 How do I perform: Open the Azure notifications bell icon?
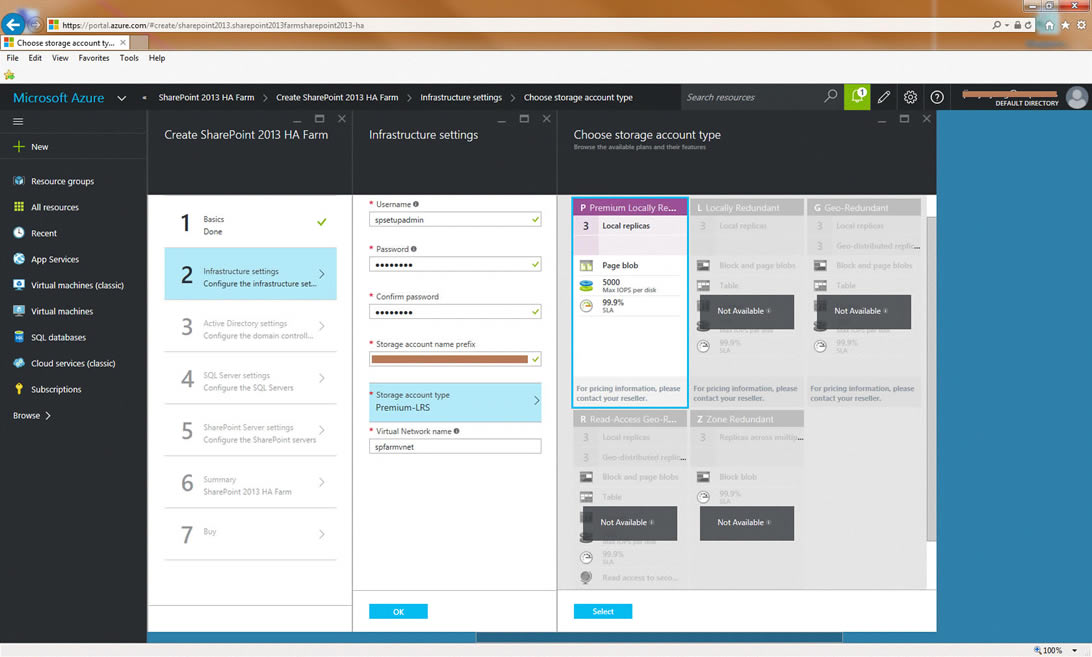point(857,97)
